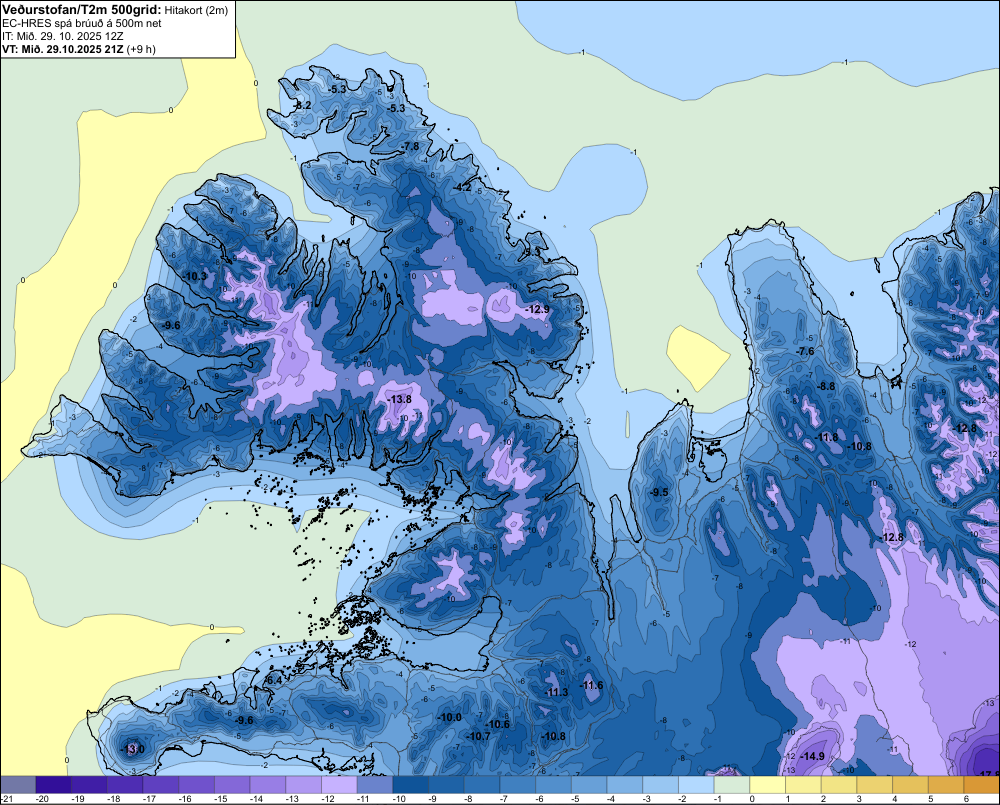Select the legend swatch labeled -14

click(x=268, y=784)
